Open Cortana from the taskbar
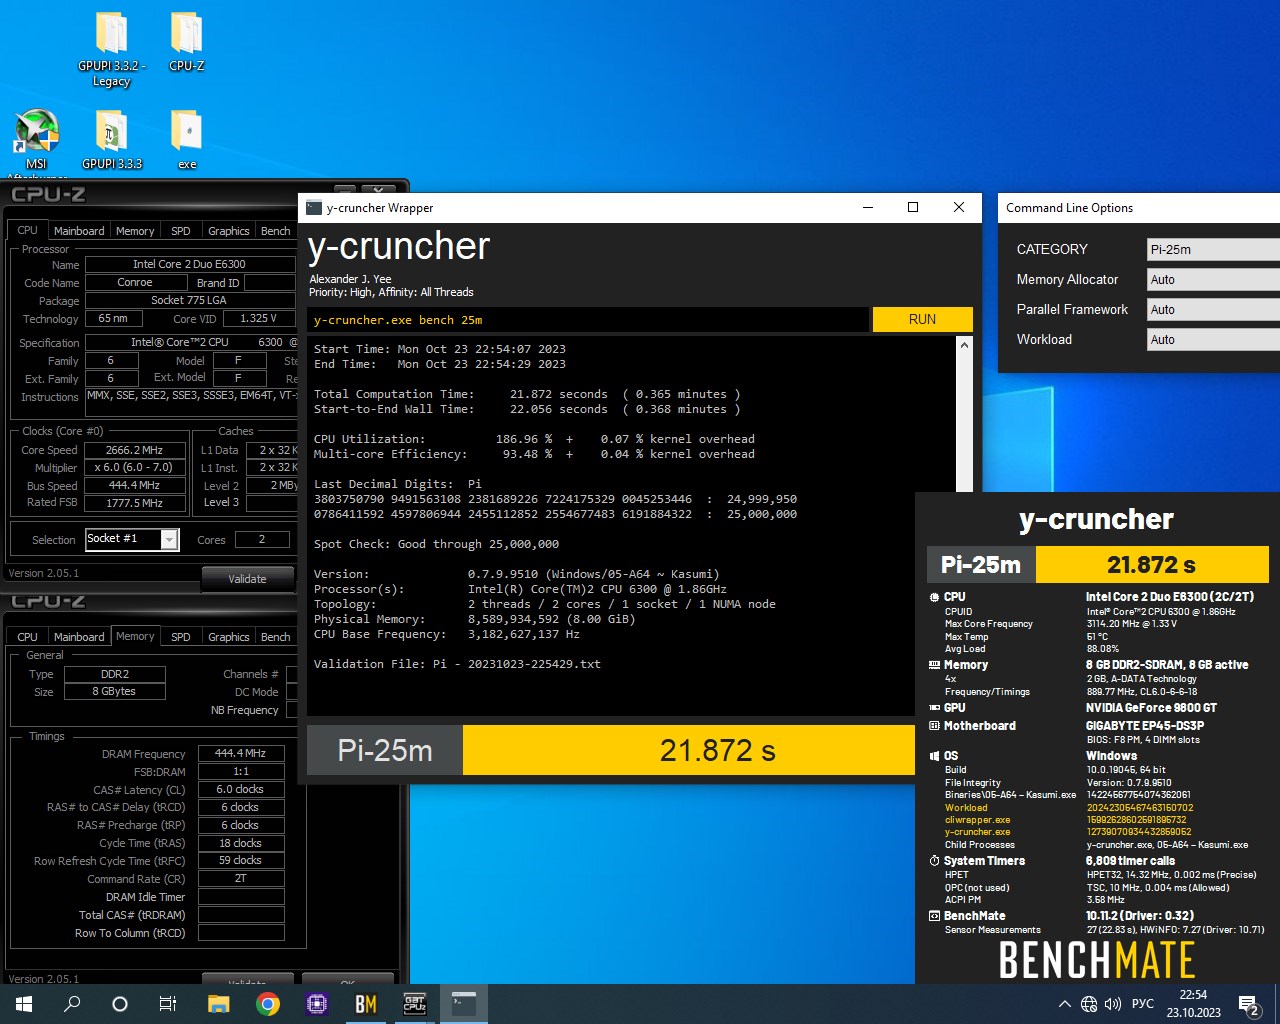 pyautogui.click(x=120, y=1004)
